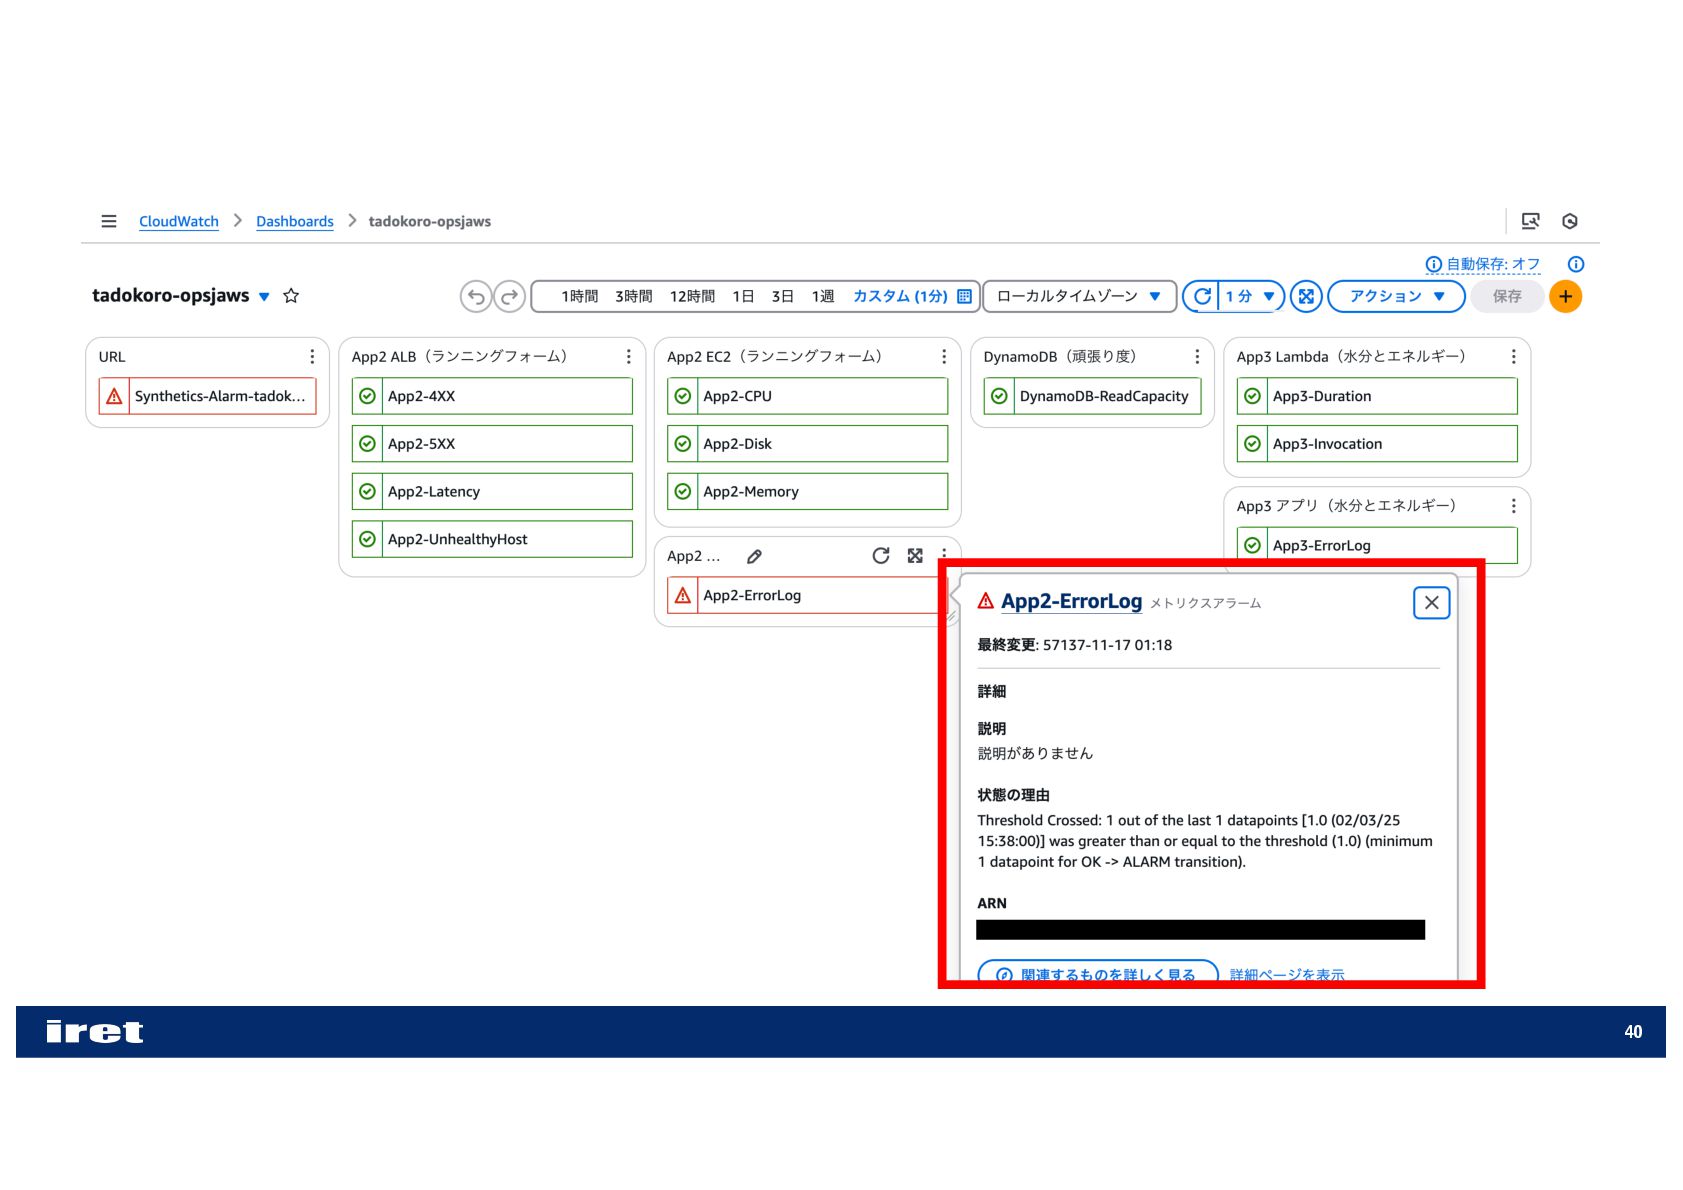The height and width of the screenshot is (1190, 1683).
Task: Select the DynamoDB-ReadCapacity alarm tile
Action: tap(1093, 396)
